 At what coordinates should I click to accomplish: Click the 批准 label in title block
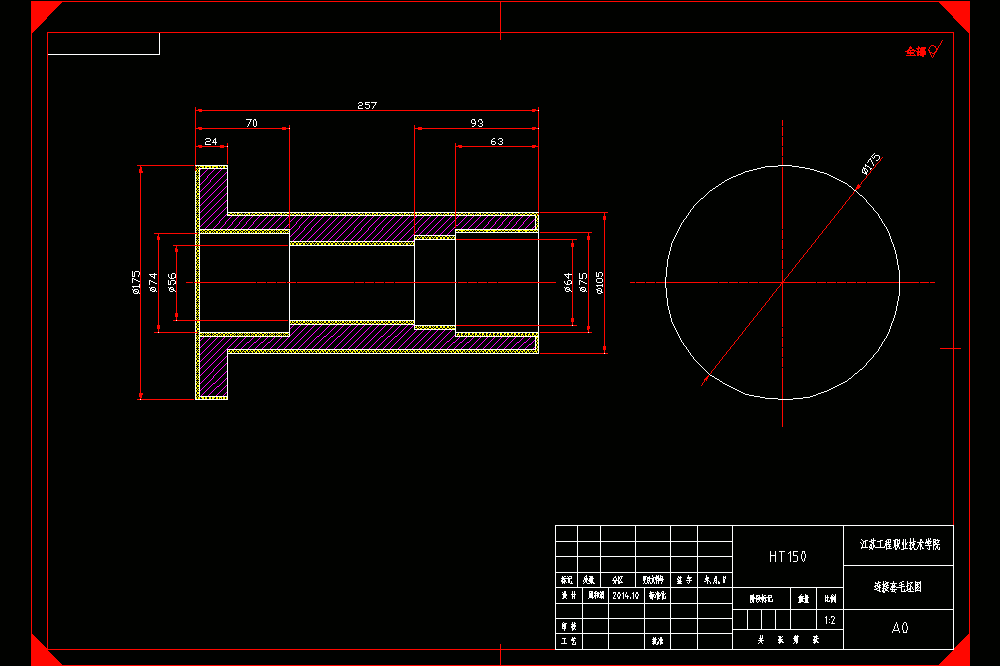(658, 641)
